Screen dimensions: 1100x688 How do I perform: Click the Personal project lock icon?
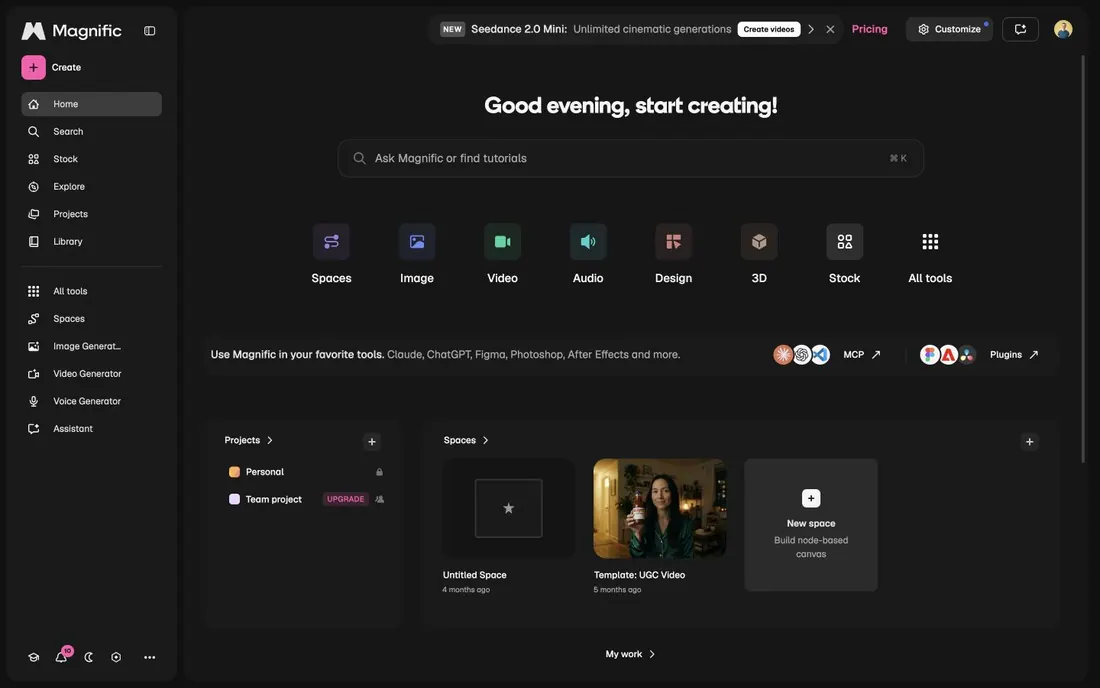tap(380, 472)
